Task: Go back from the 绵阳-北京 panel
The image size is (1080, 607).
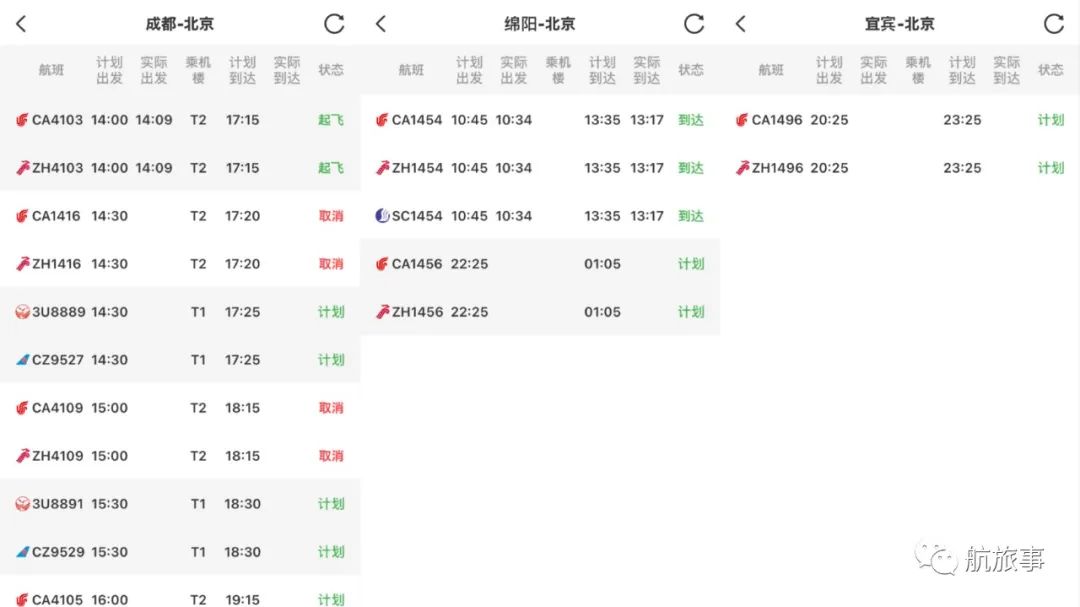Action: [381, 24]
